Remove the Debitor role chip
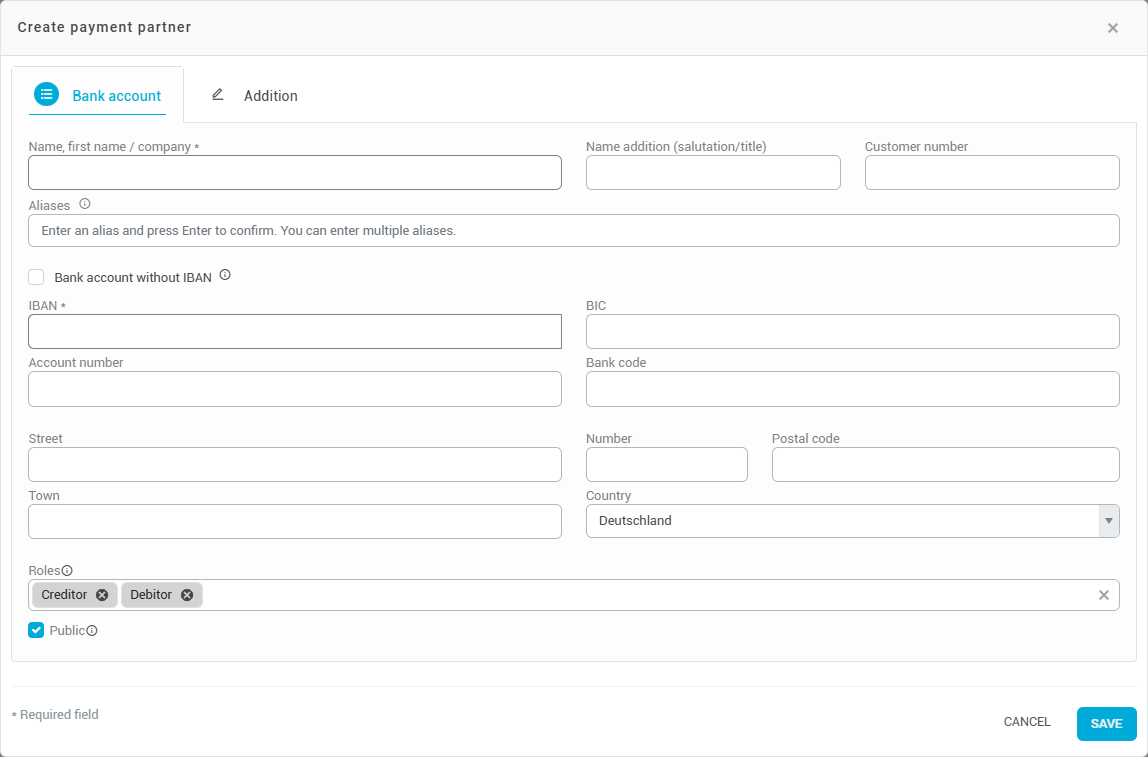This screenshot has height=757, width=1148. pyautogui.click(x=187, y=595)
